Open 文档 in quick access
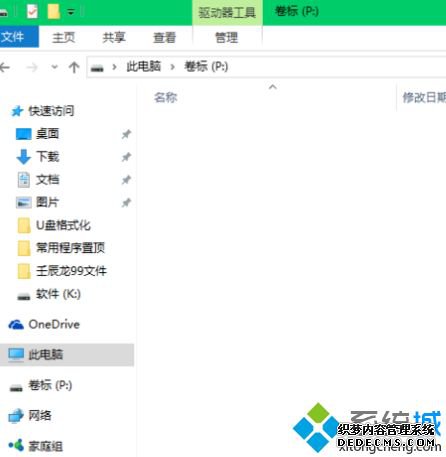This screenshot has height=457, width=446. [x=48, y=180]
